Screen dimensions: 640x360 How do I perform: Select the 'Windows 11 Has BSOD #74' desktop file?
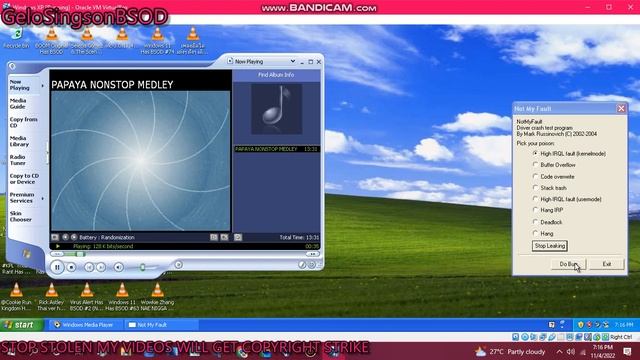pos(157,41)
